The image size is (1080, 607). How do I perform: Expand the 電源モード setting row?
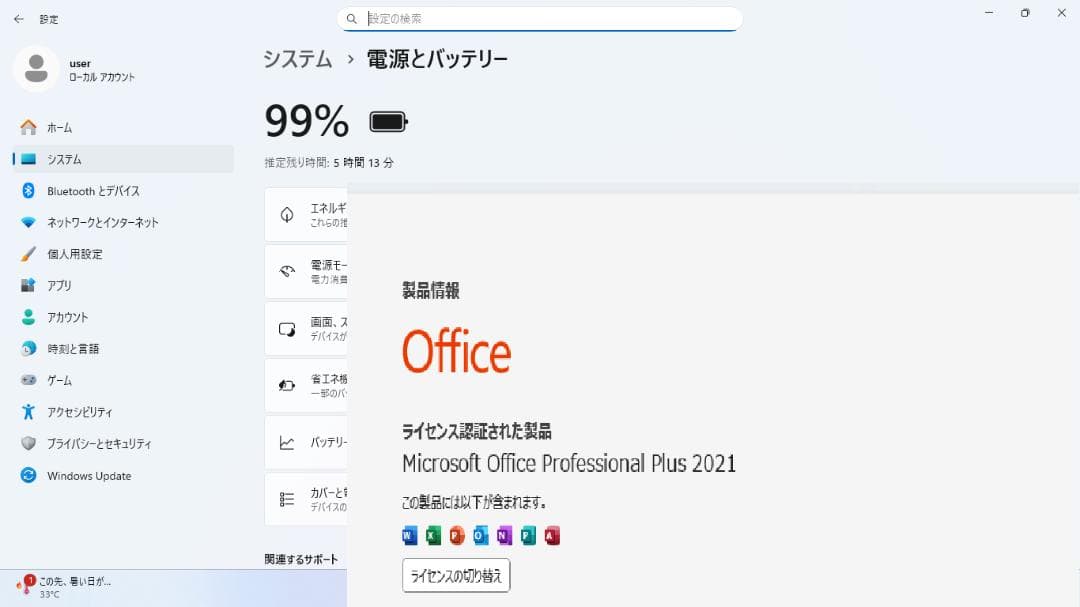307,271
